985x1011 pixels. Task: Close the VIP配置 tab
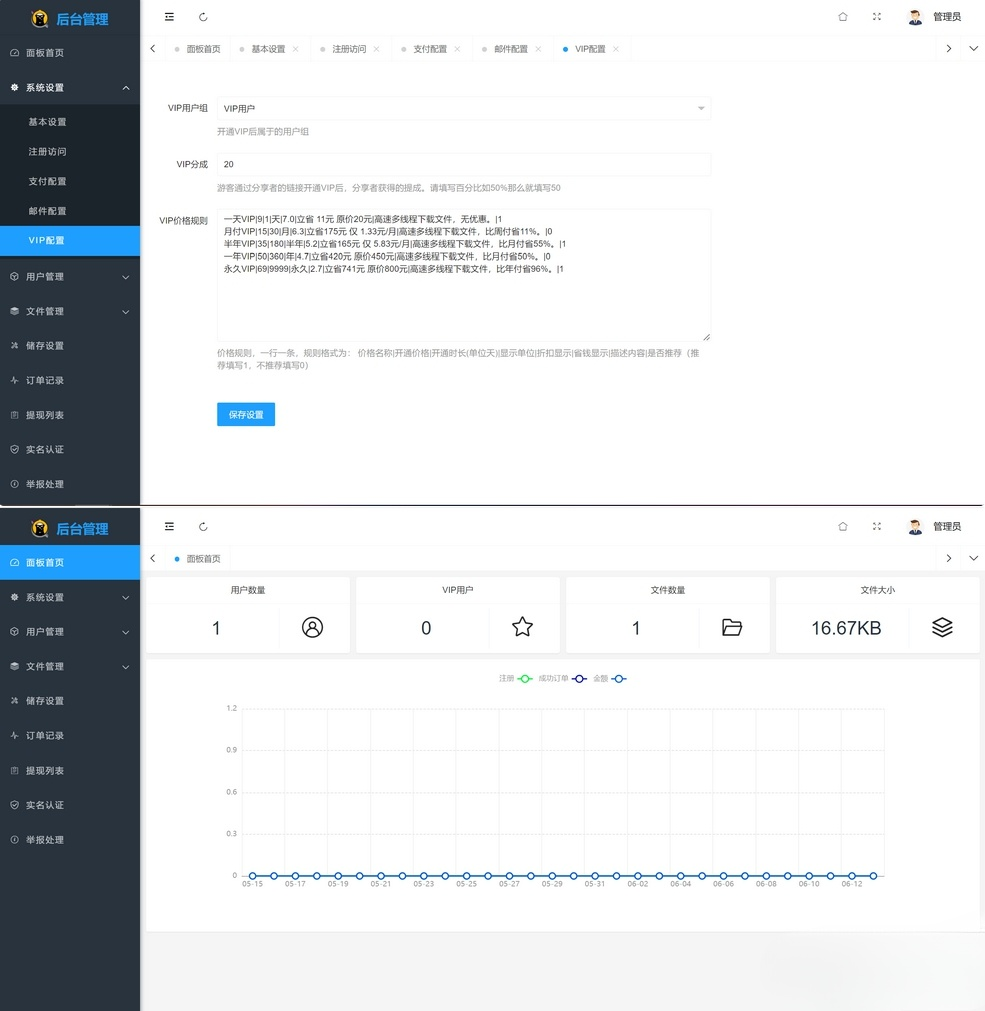[x=616, y=49]
